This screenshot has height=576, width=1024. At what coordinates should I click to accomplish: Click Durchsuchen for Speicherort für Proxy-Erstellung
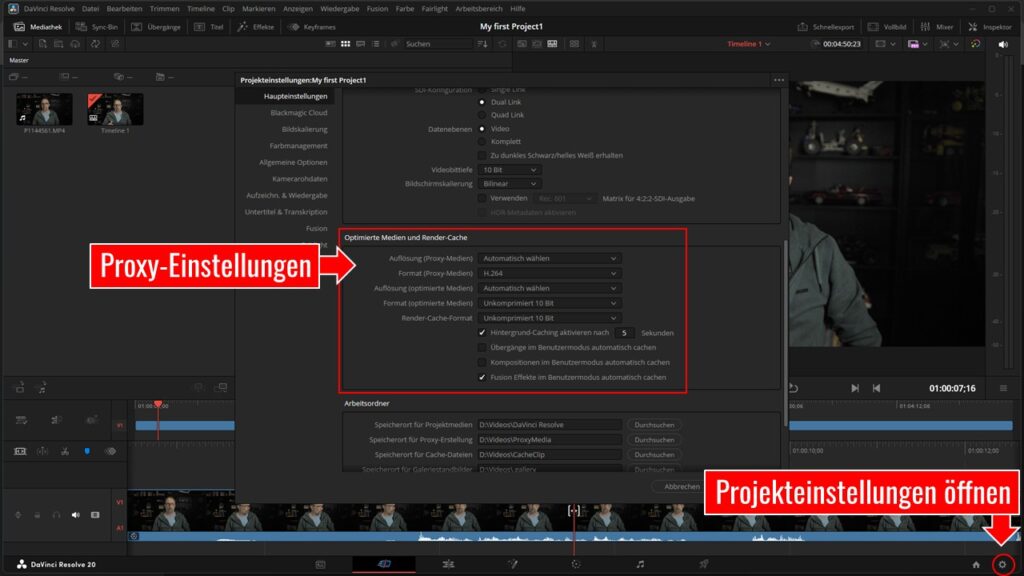click(655, 439)
